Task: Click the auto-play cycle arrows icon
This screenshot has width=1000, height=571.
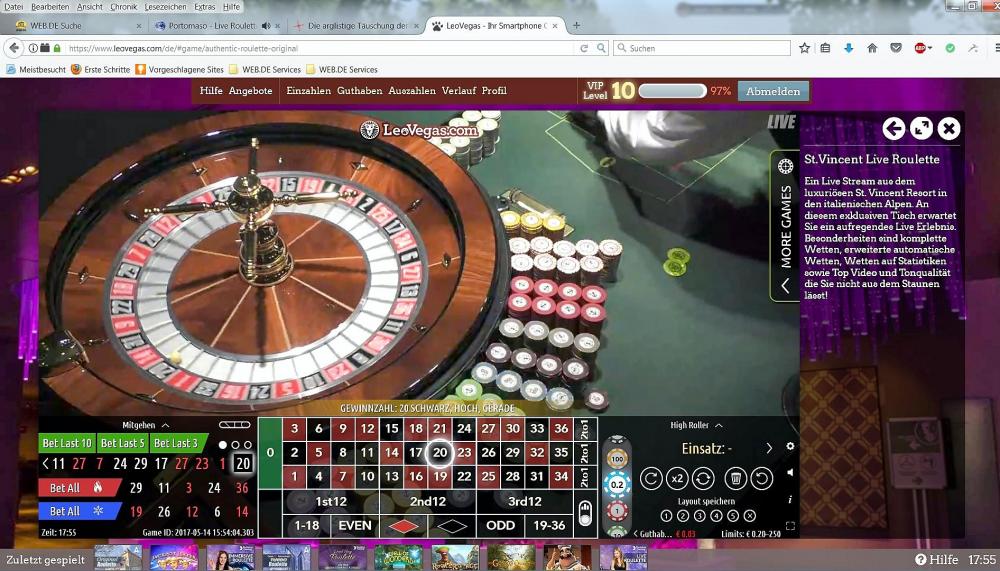Action: point(703,478)
